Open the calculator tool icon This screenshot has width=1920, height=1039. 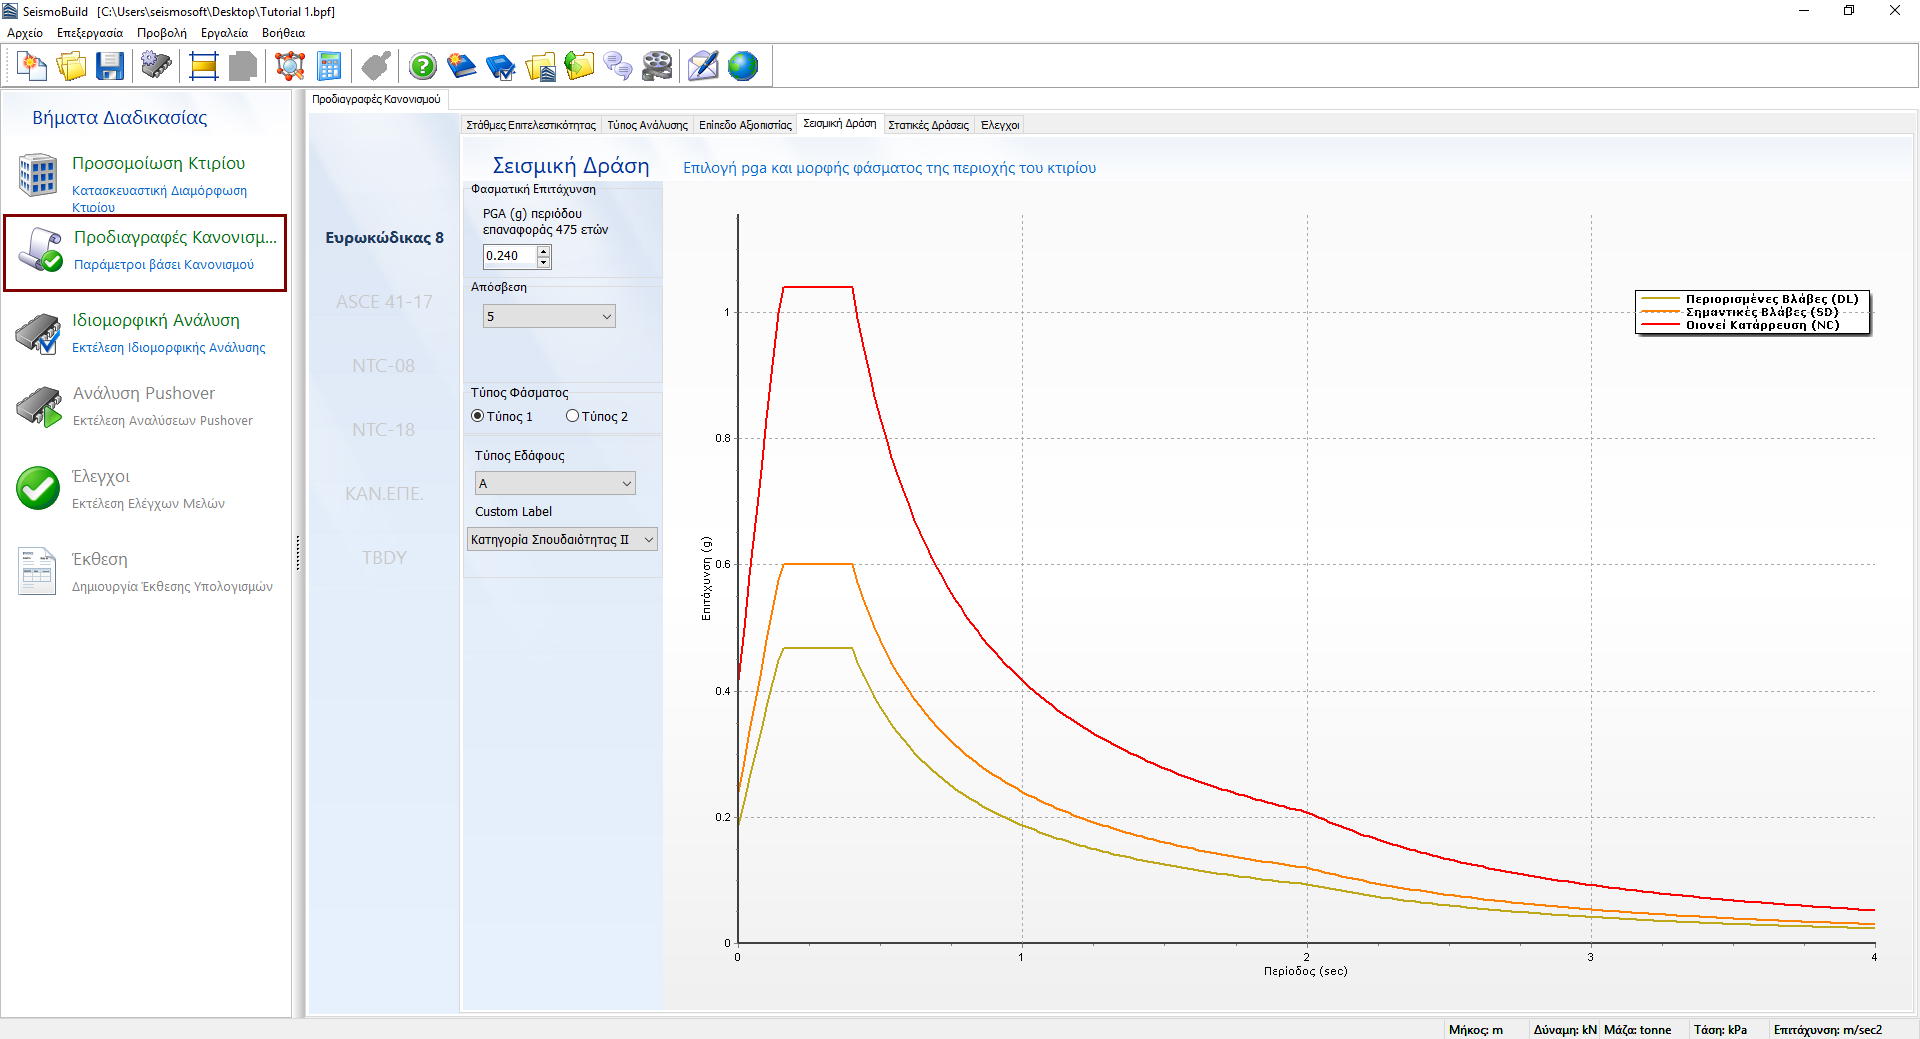(x=329, y=67)
